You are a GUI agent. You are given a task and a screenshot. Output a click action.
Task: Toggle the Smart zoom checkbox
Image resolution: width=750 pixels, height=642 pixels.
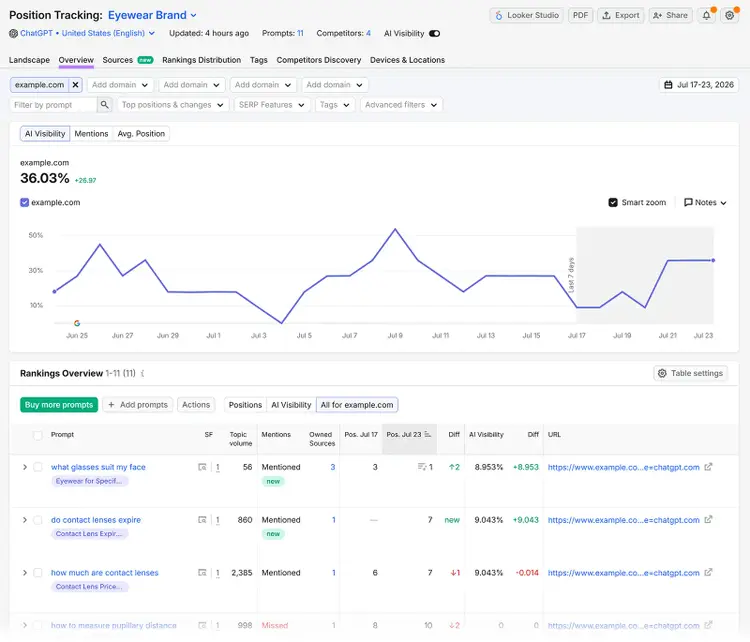(613, 202)
